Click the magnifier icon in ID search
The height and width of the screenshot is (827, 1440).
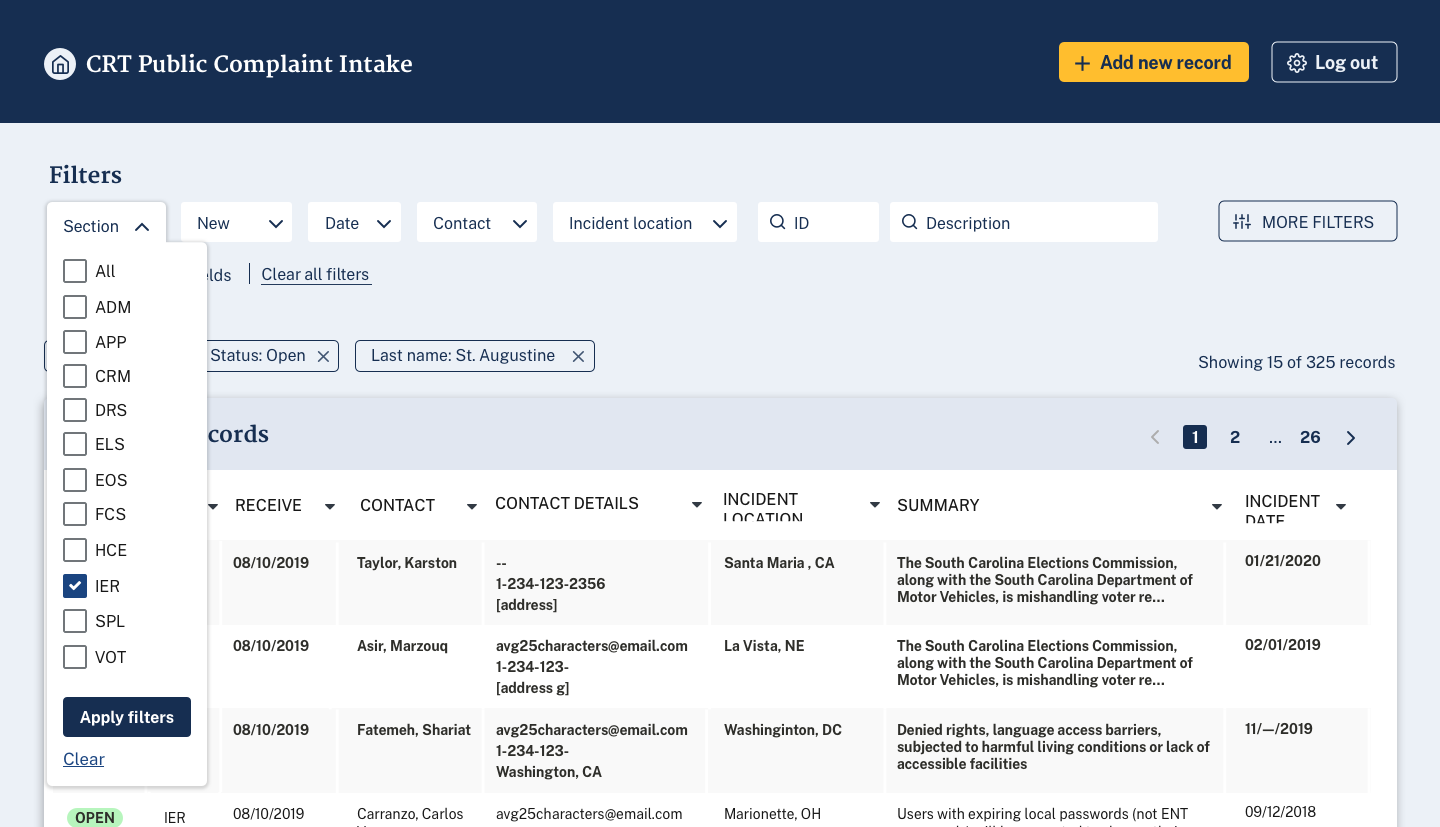pyautogui.click(x=777, y=222)
